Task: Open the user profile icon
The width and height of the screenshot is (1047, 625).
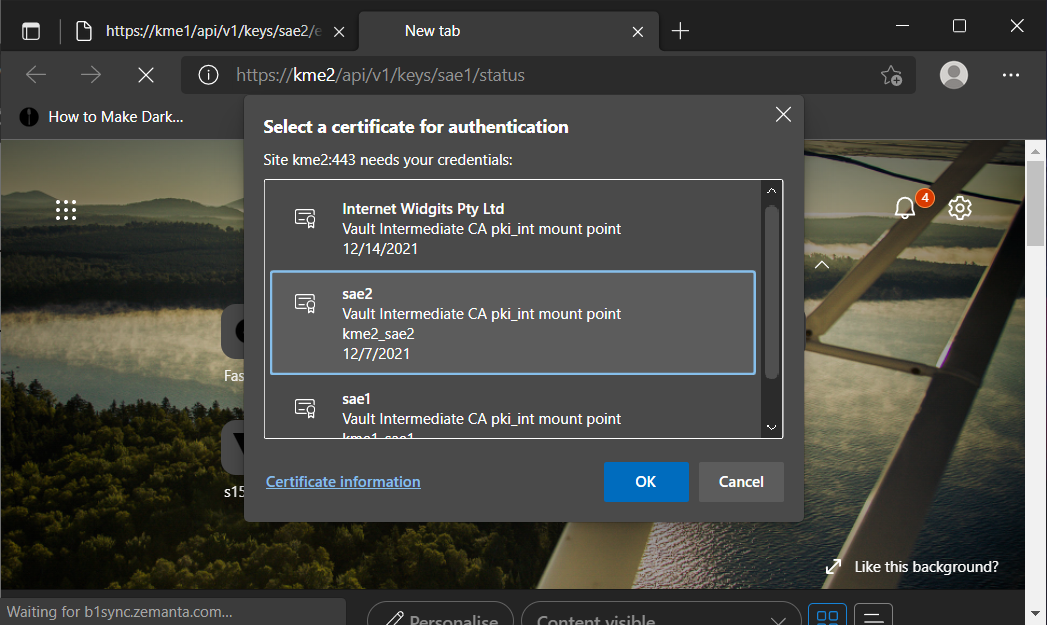Action: pos(954,75)
